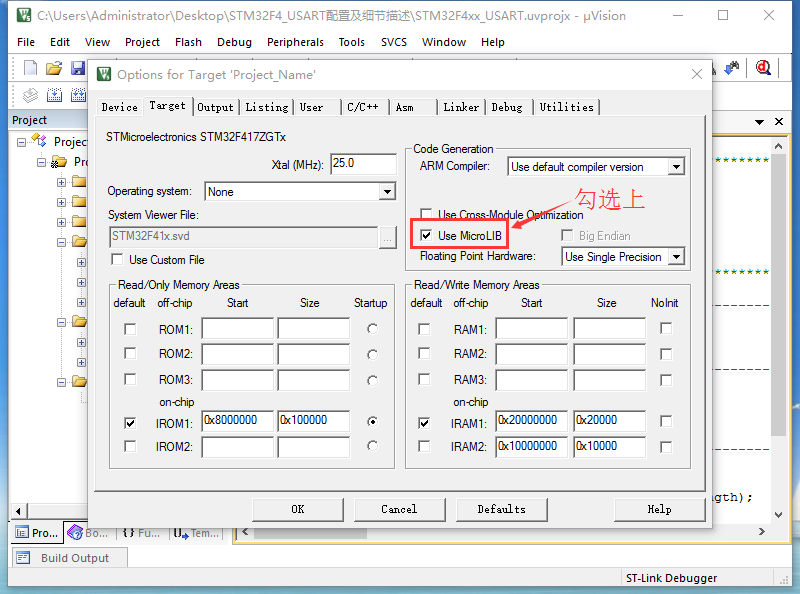Click the IRAM1 Size field
This screenshot has width=800, height=594.
(609, 420)
